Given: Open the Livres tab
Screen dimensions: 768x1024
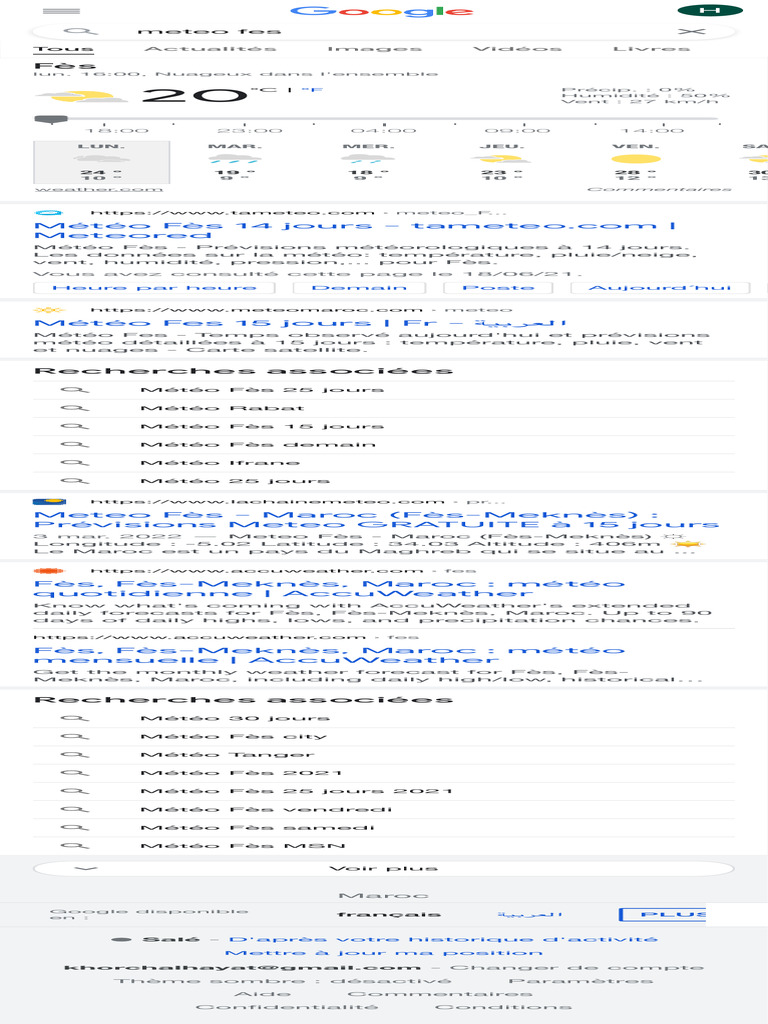Looking at the screenshot, I should click(651, 48).
